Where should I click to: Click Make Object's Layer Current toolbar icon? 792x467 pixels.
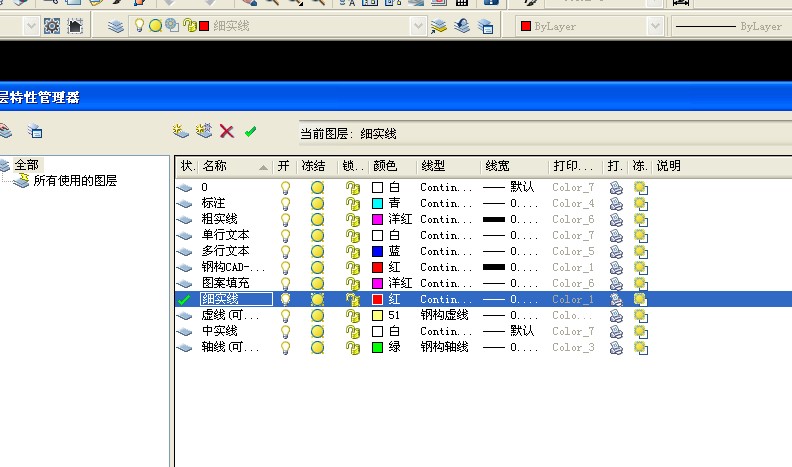tap(438, 26)
